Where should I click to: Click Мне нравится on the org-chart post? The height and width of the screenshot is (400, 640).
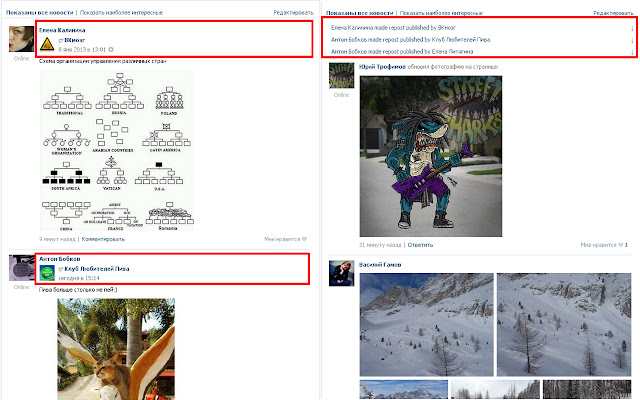pyautogui.click(x=285, y=239)
